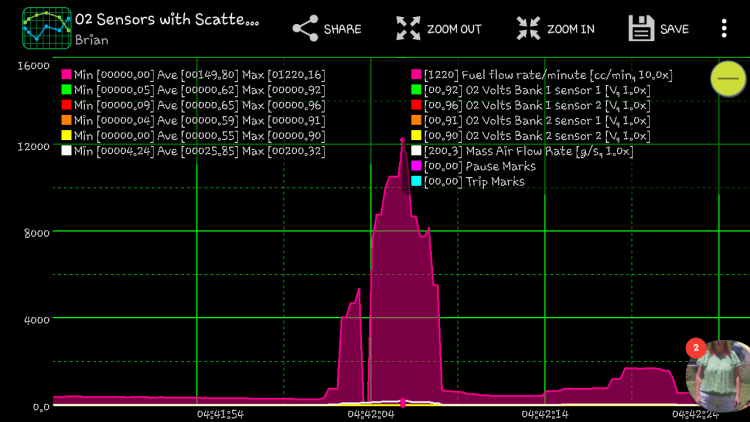Open the three-dot overflow menu

[x=724, y=28]
